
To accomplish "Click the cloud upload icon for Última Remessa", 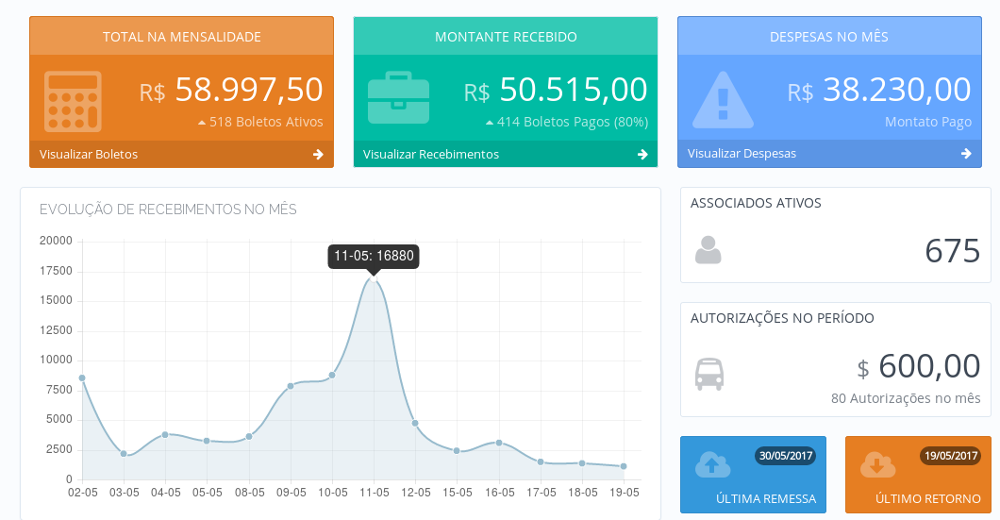I will (x=712, y=465).
